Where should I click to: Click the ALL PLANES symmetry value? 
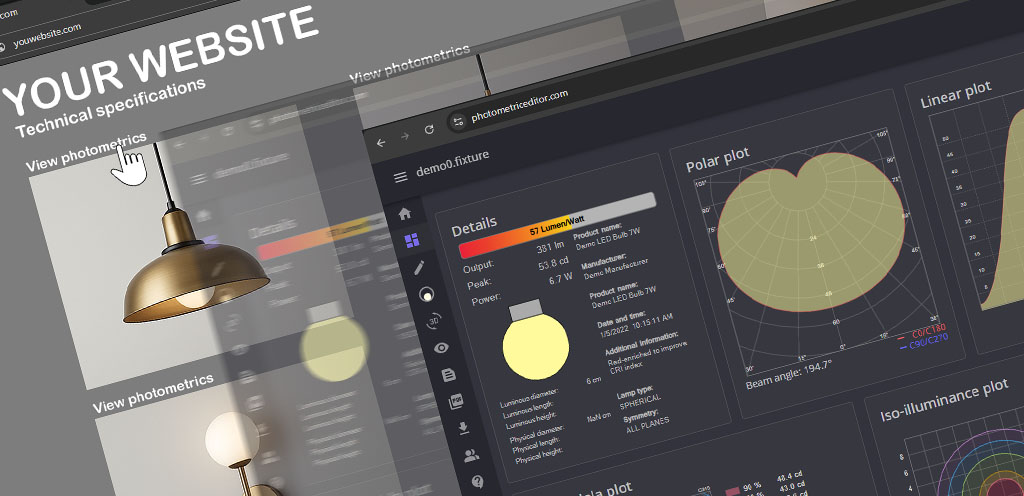647,425
